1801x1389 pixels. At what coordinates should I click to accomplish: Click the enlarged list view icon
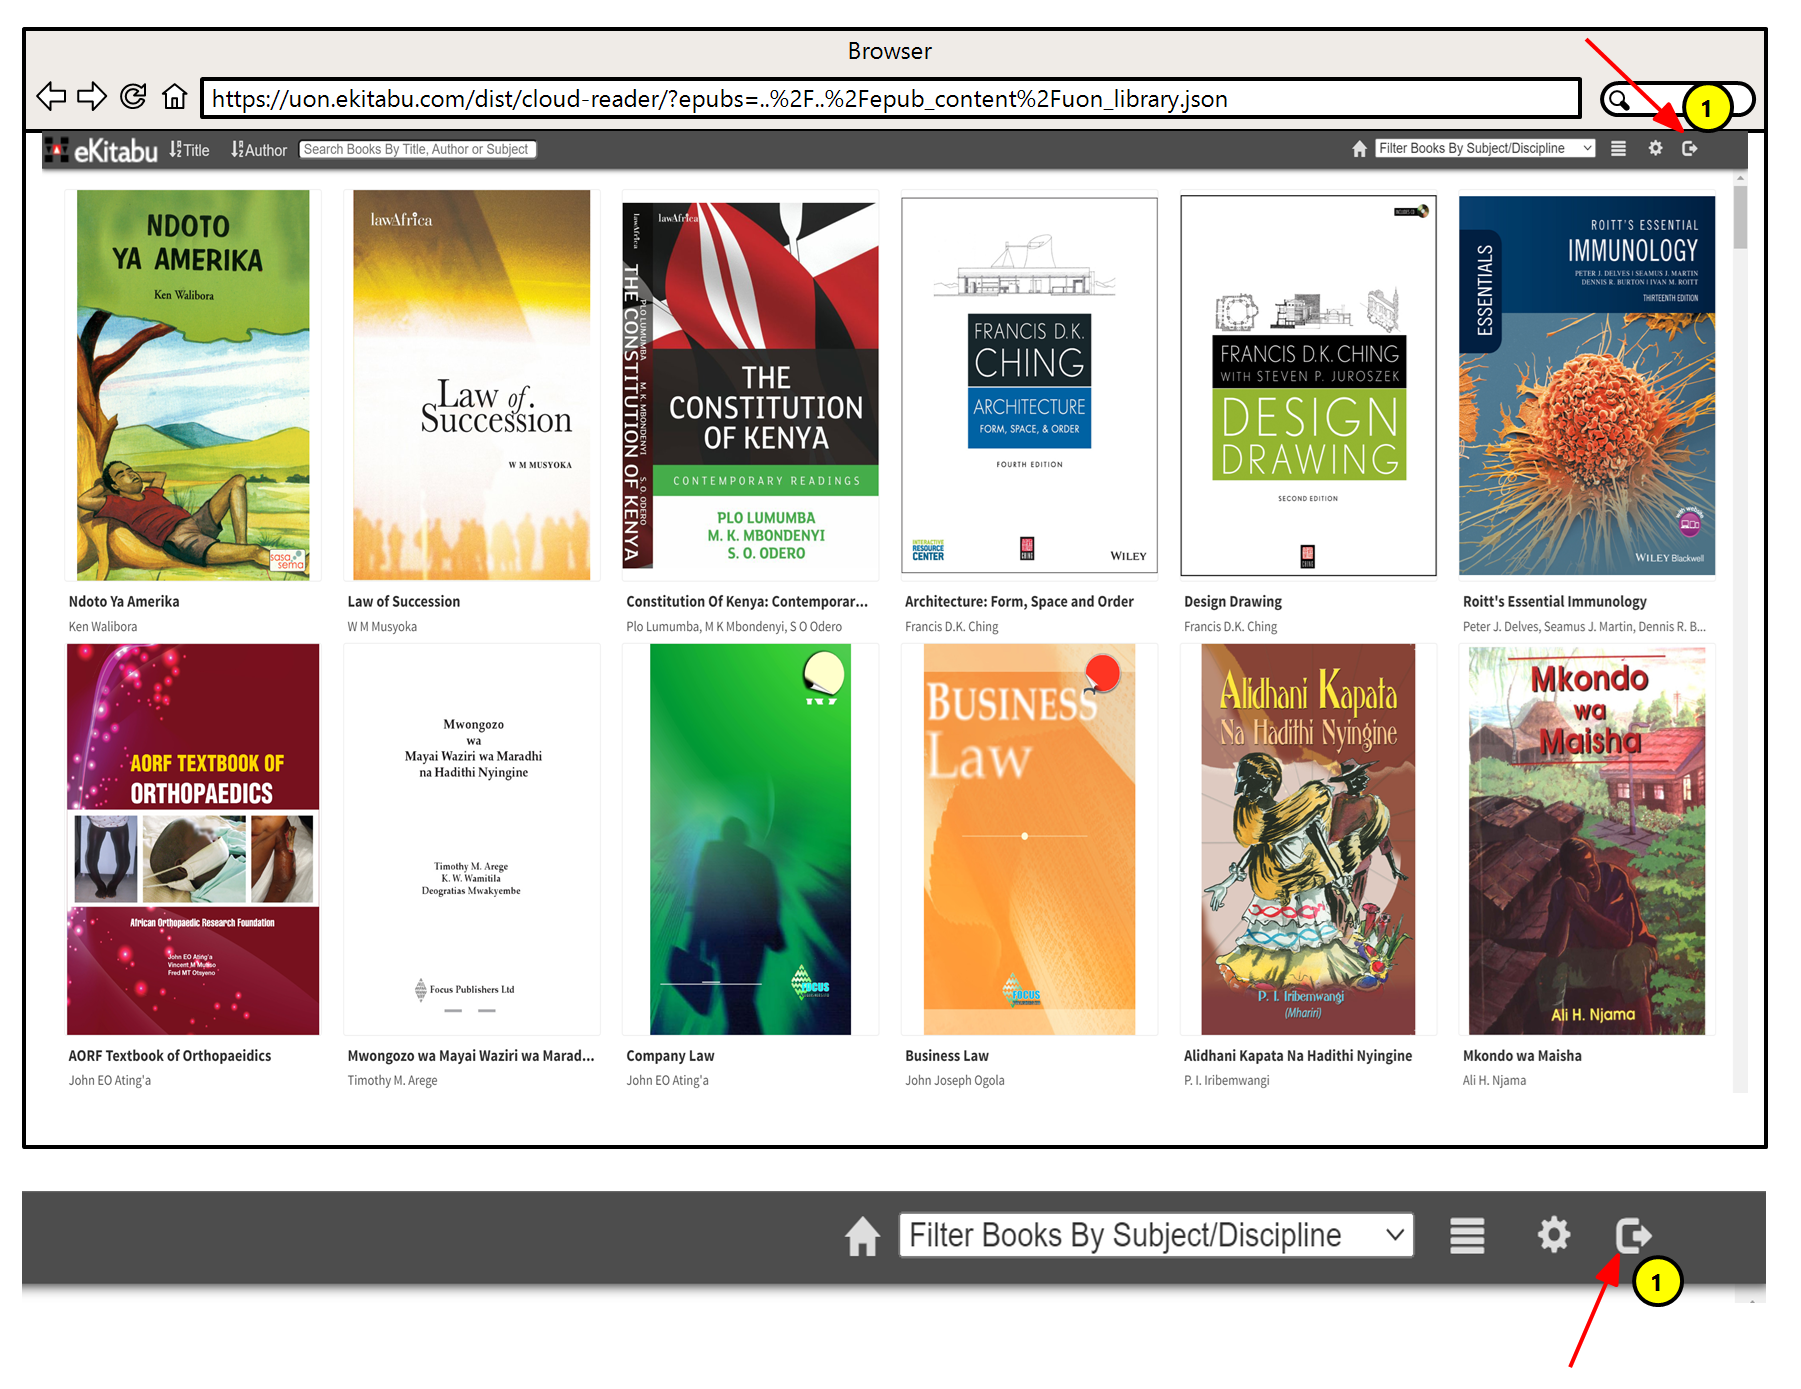pos(1467,1235)
